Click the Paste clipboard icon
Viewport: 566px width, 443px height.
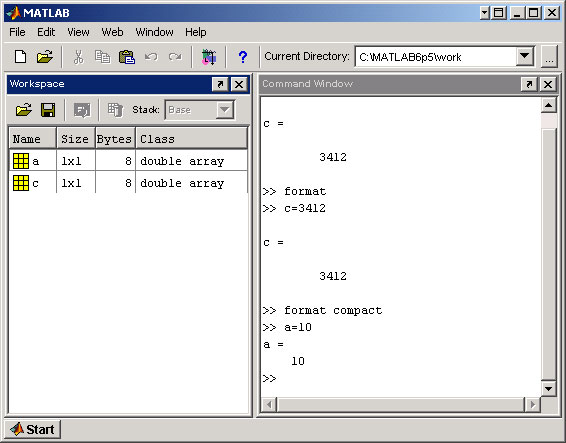click(x=127, y=57)
